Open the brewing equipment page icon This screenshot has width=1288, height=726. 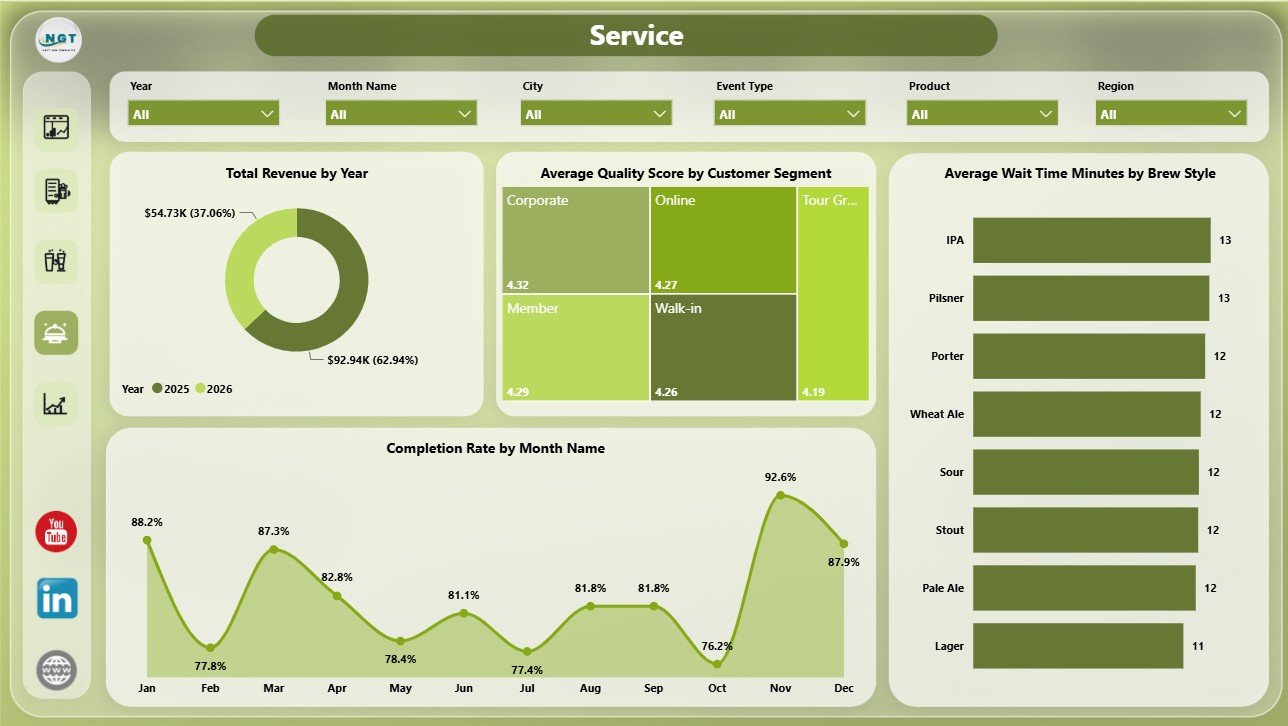click(56, 190)
